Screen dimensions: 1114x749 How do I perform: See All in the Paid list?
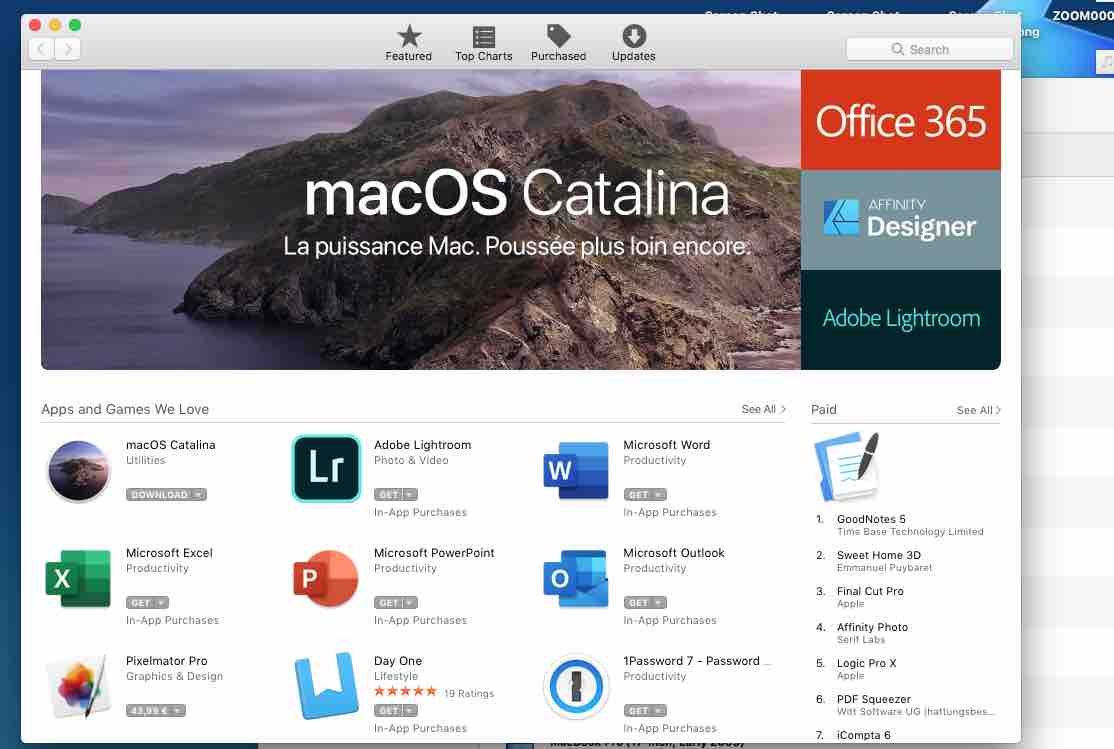978,410
